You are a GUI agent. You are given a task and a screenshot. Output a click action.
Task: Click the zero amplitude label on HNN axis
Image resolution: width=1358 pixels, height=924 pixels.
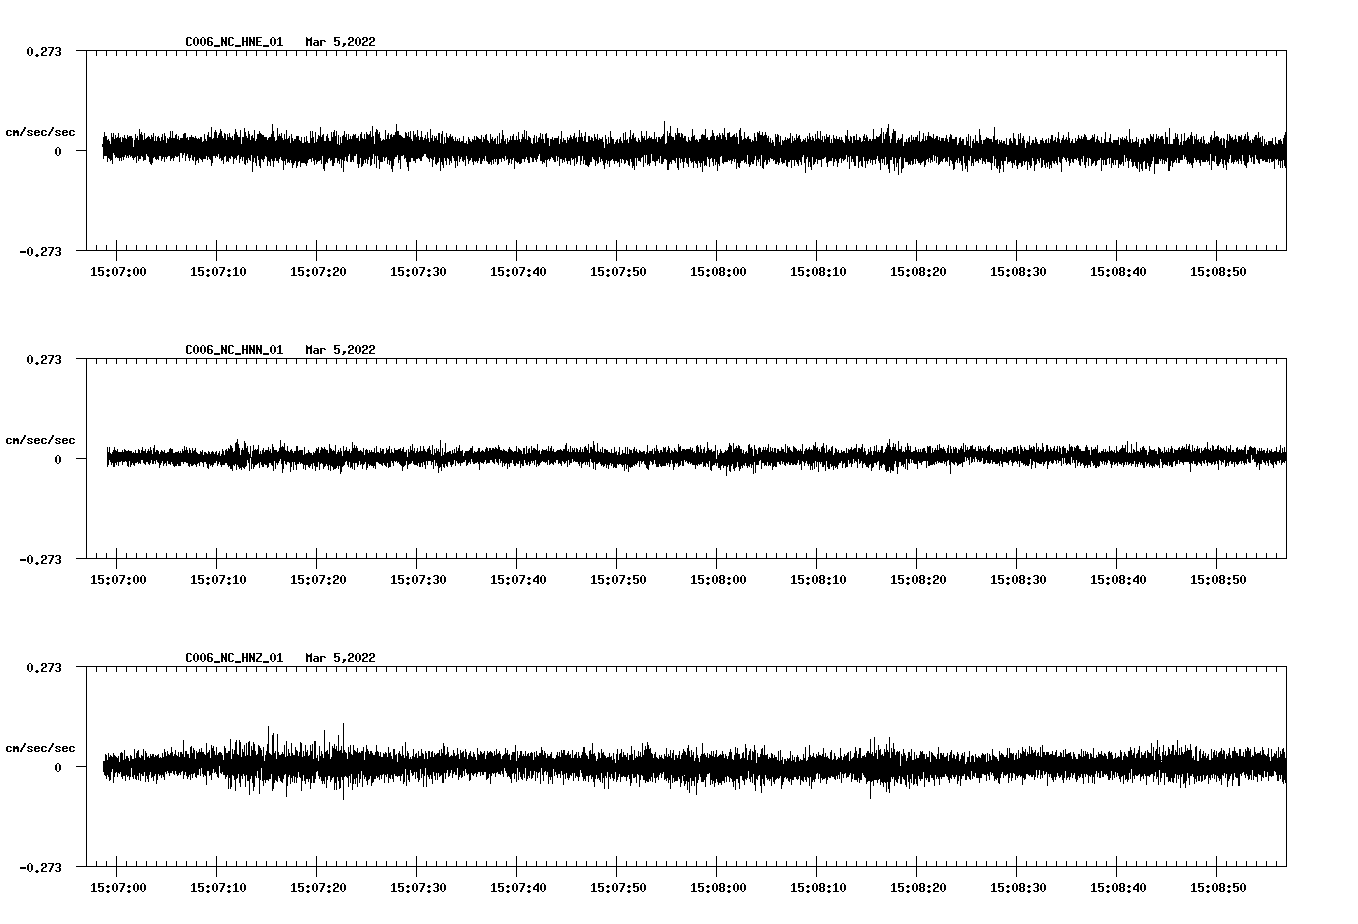point(58,460)
